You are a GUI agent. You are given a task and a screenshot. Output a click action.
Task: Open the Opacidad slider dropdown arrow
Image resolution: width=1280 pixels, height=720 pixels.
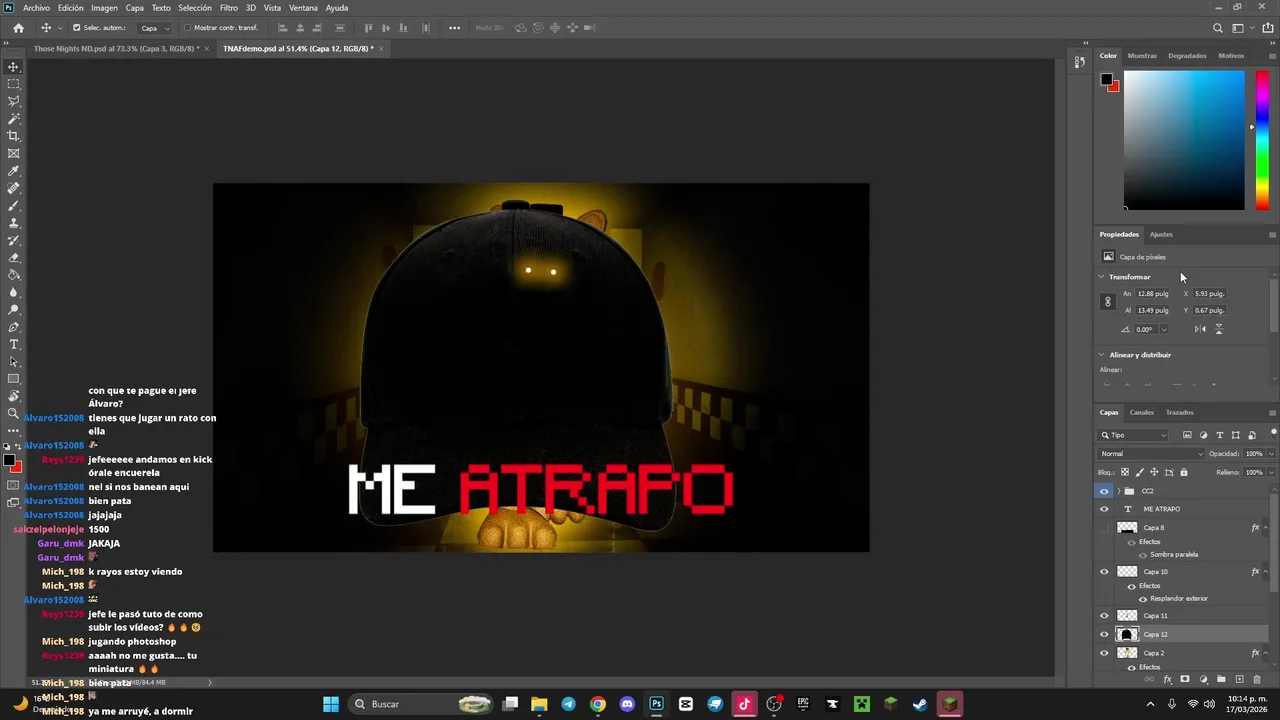pyautogui.click(x=1271, y=453)
